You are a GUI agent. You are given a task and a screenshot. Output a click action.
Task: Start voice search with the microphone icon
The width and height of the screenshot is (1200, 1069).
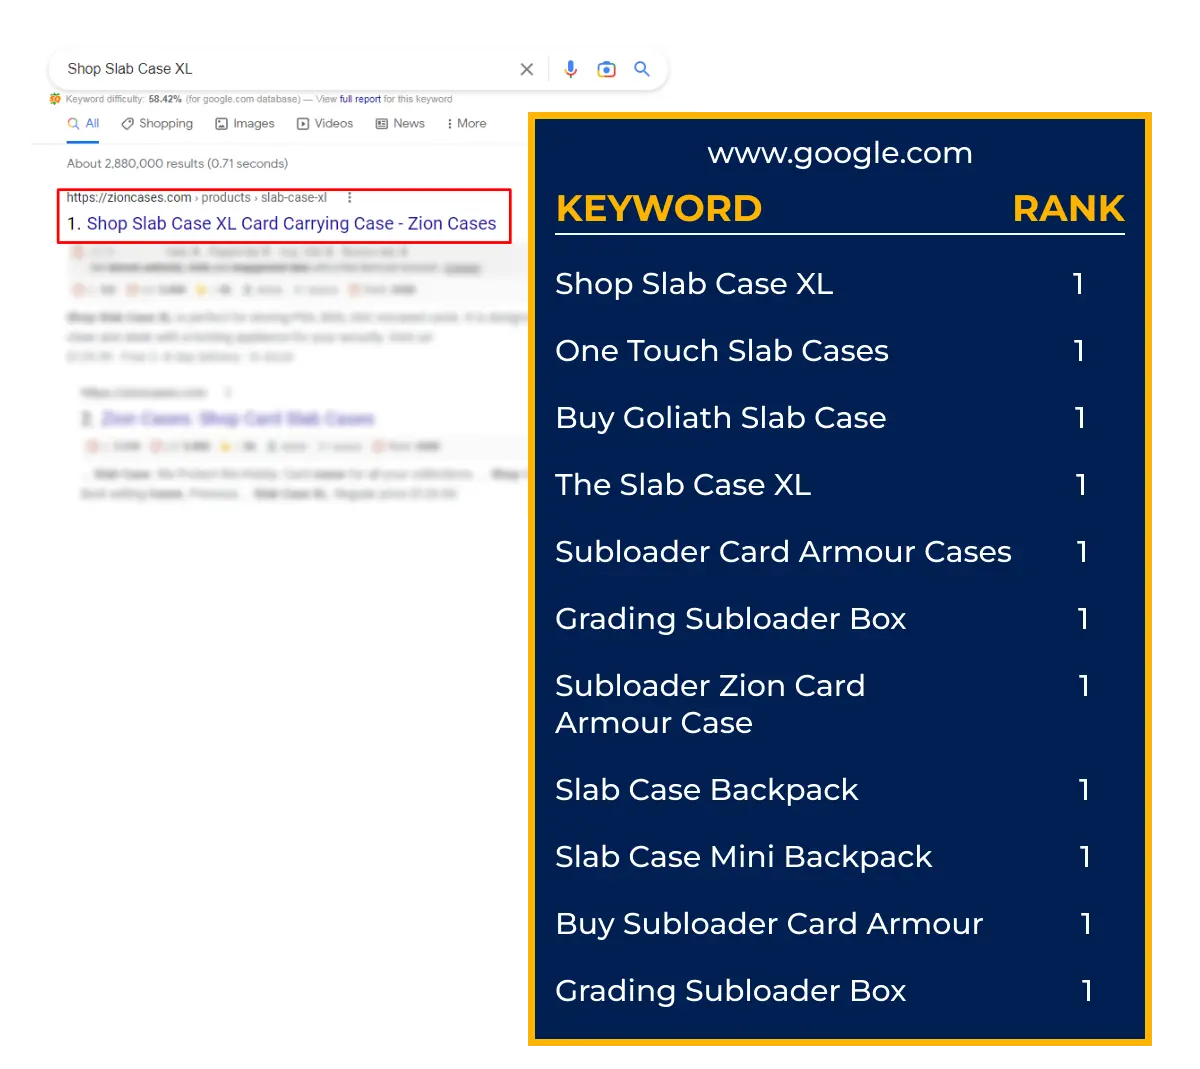coord(570,69)
